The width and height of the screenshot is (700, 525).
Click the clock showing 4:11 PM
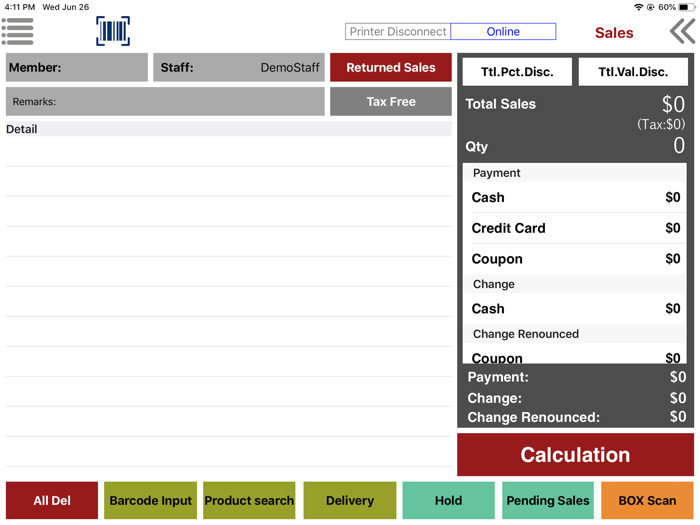tap(20, 7)
